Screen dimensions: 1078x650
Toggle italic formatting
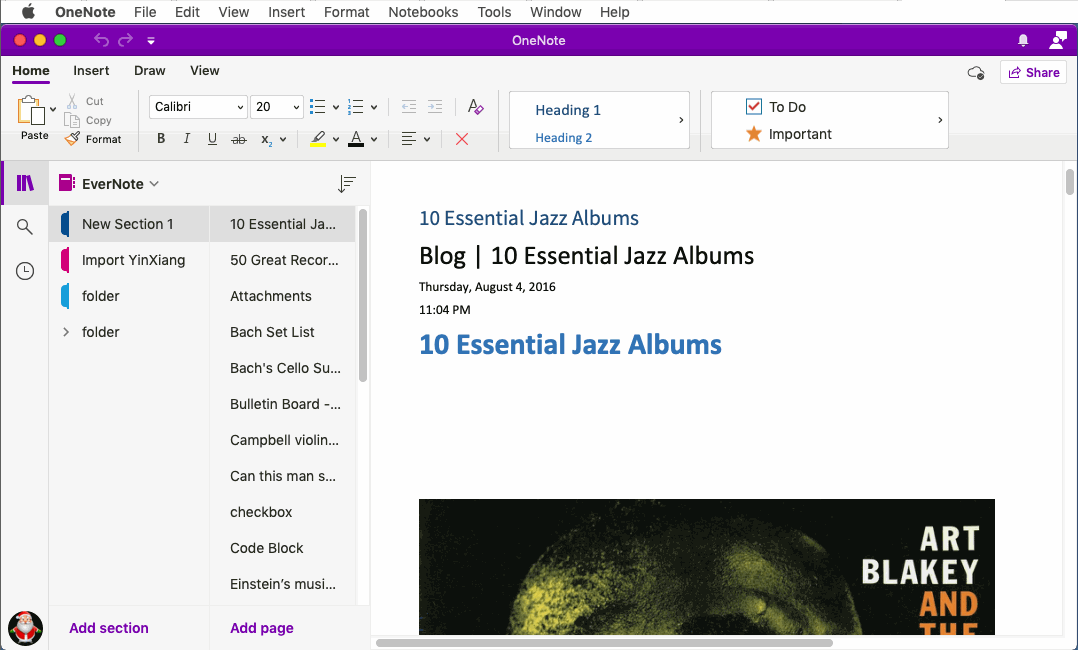(186, 139)
